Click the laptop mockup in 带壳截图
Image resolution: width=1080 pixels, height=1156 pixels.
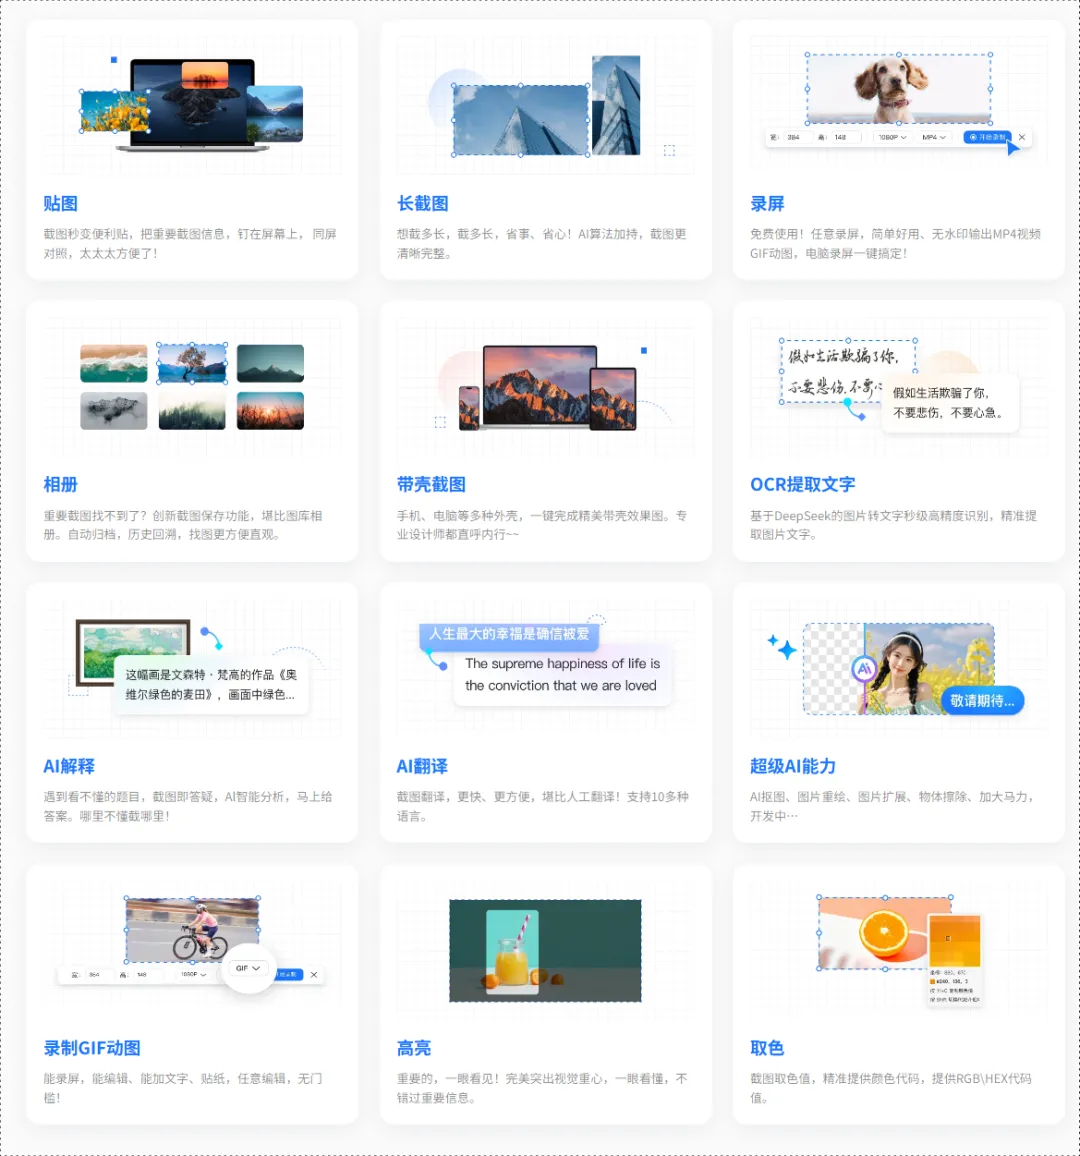(x=540, y=386)
